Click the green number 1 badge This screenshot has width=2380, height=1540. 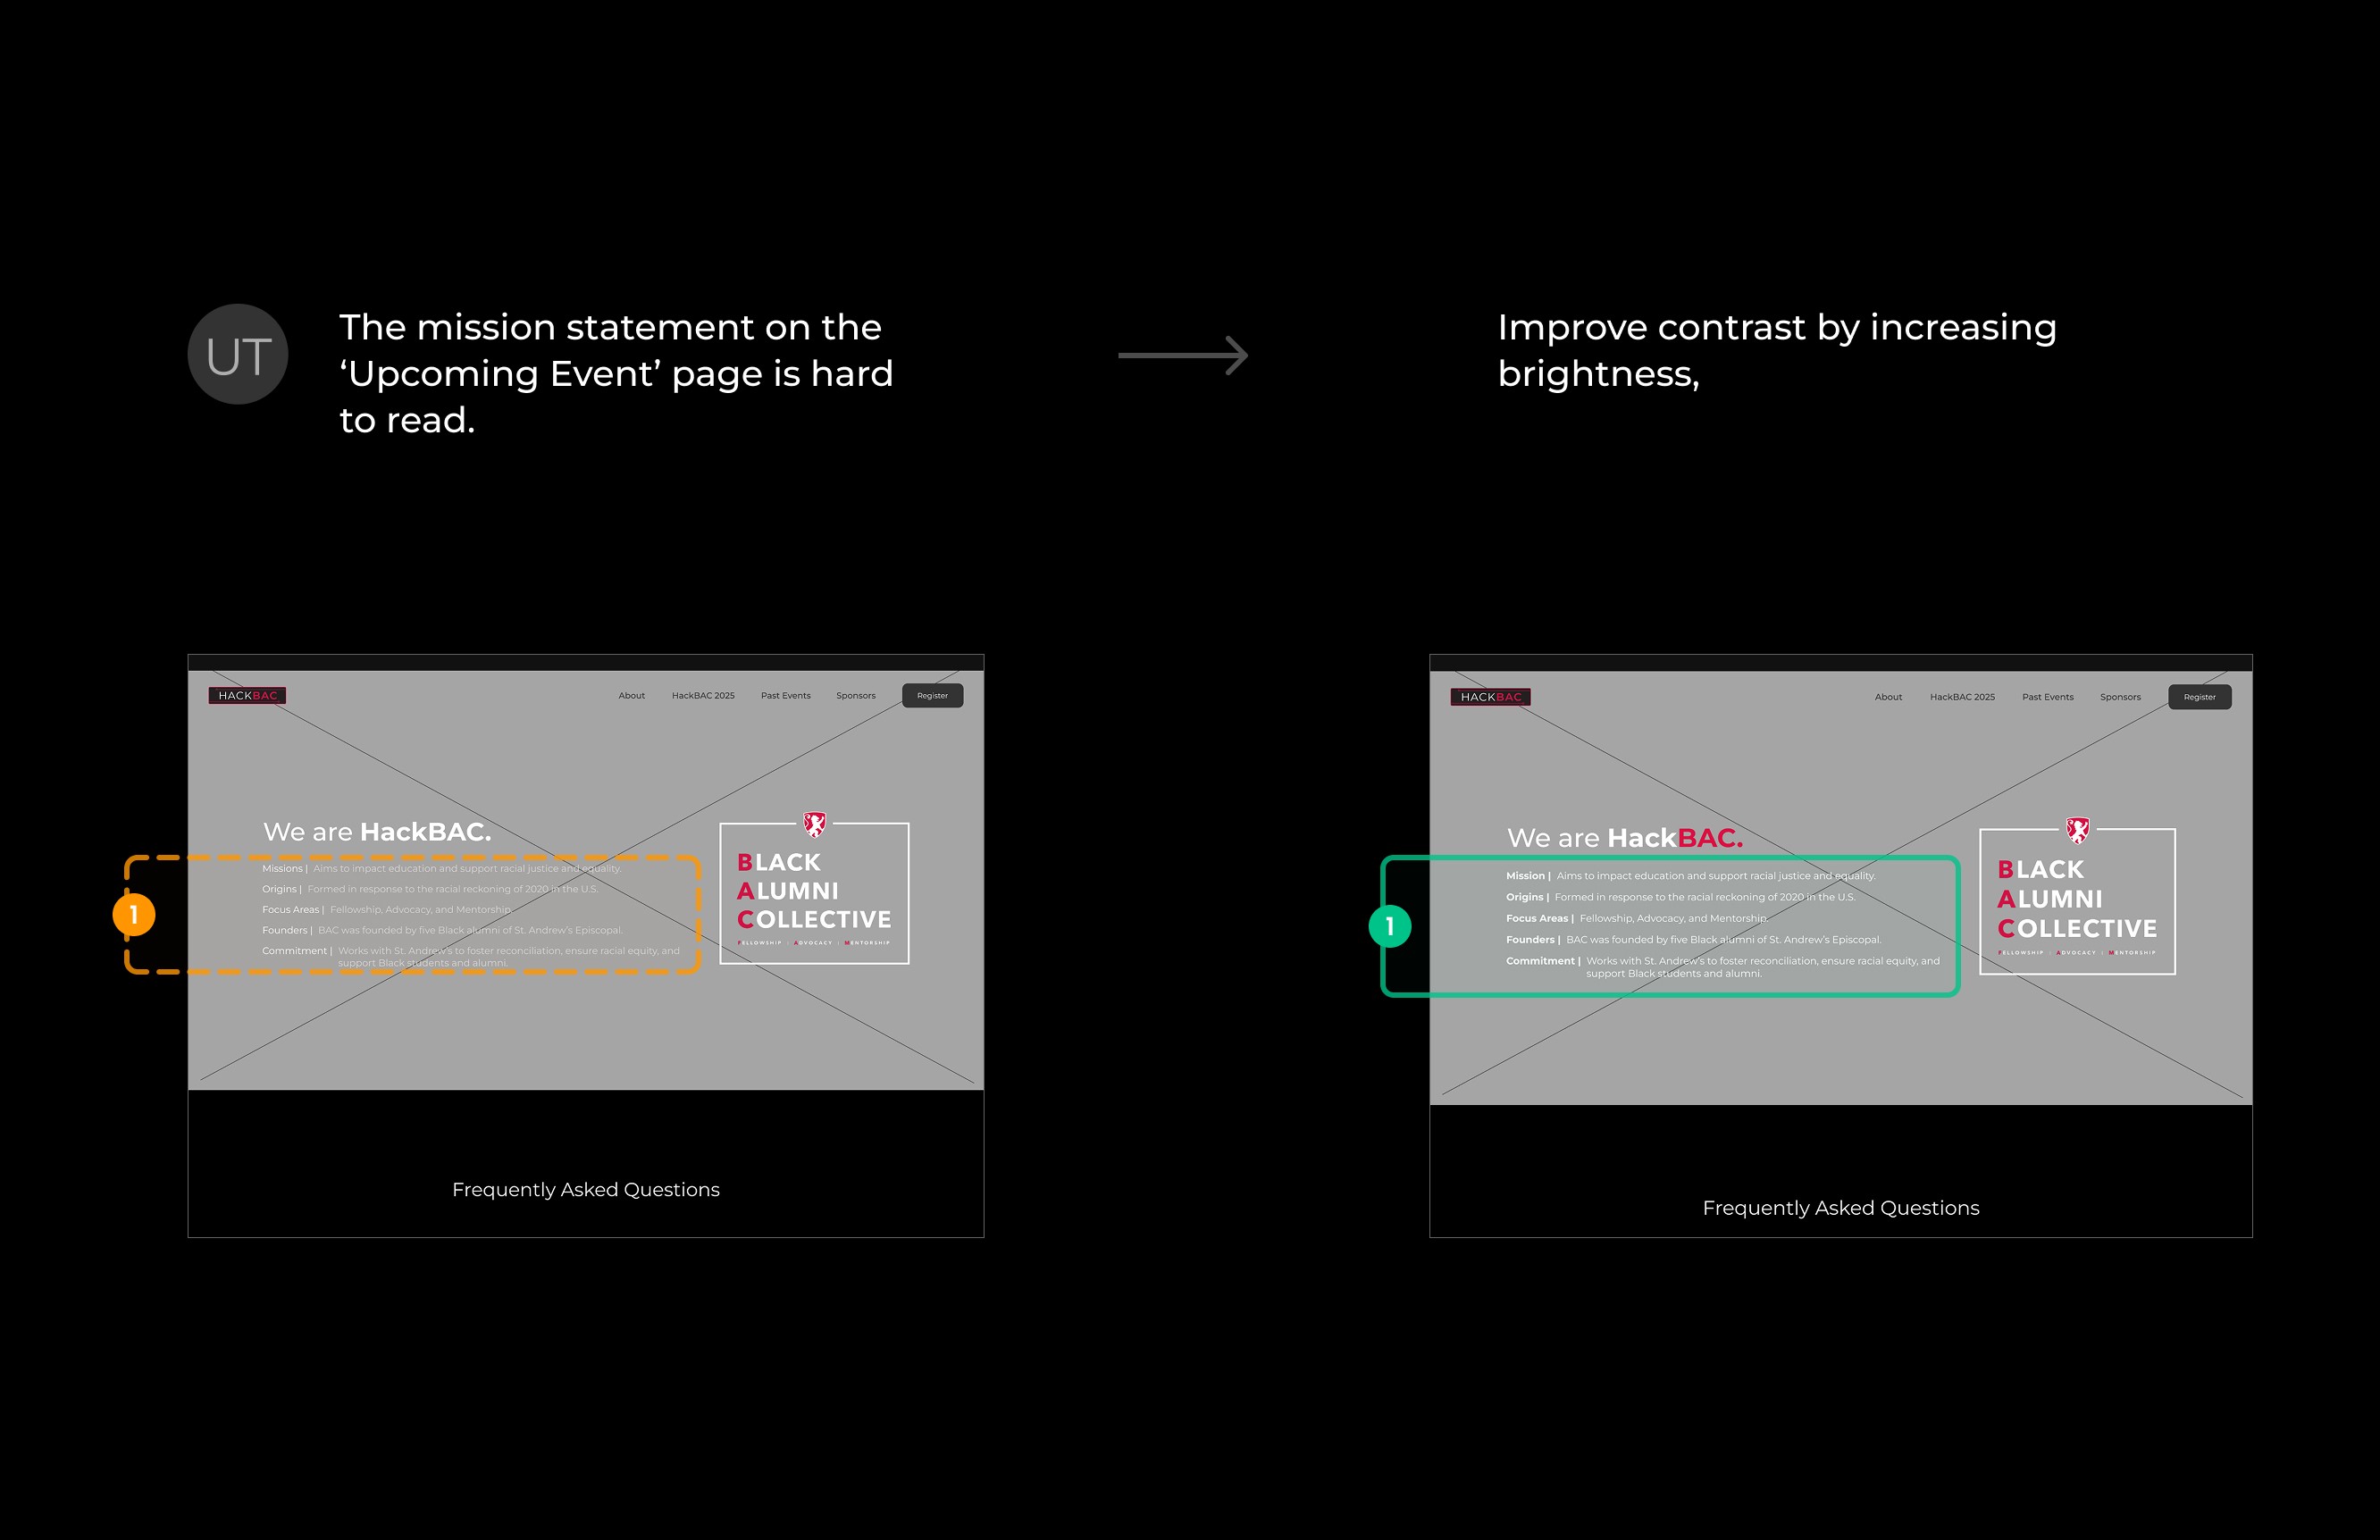[1389, 926]
